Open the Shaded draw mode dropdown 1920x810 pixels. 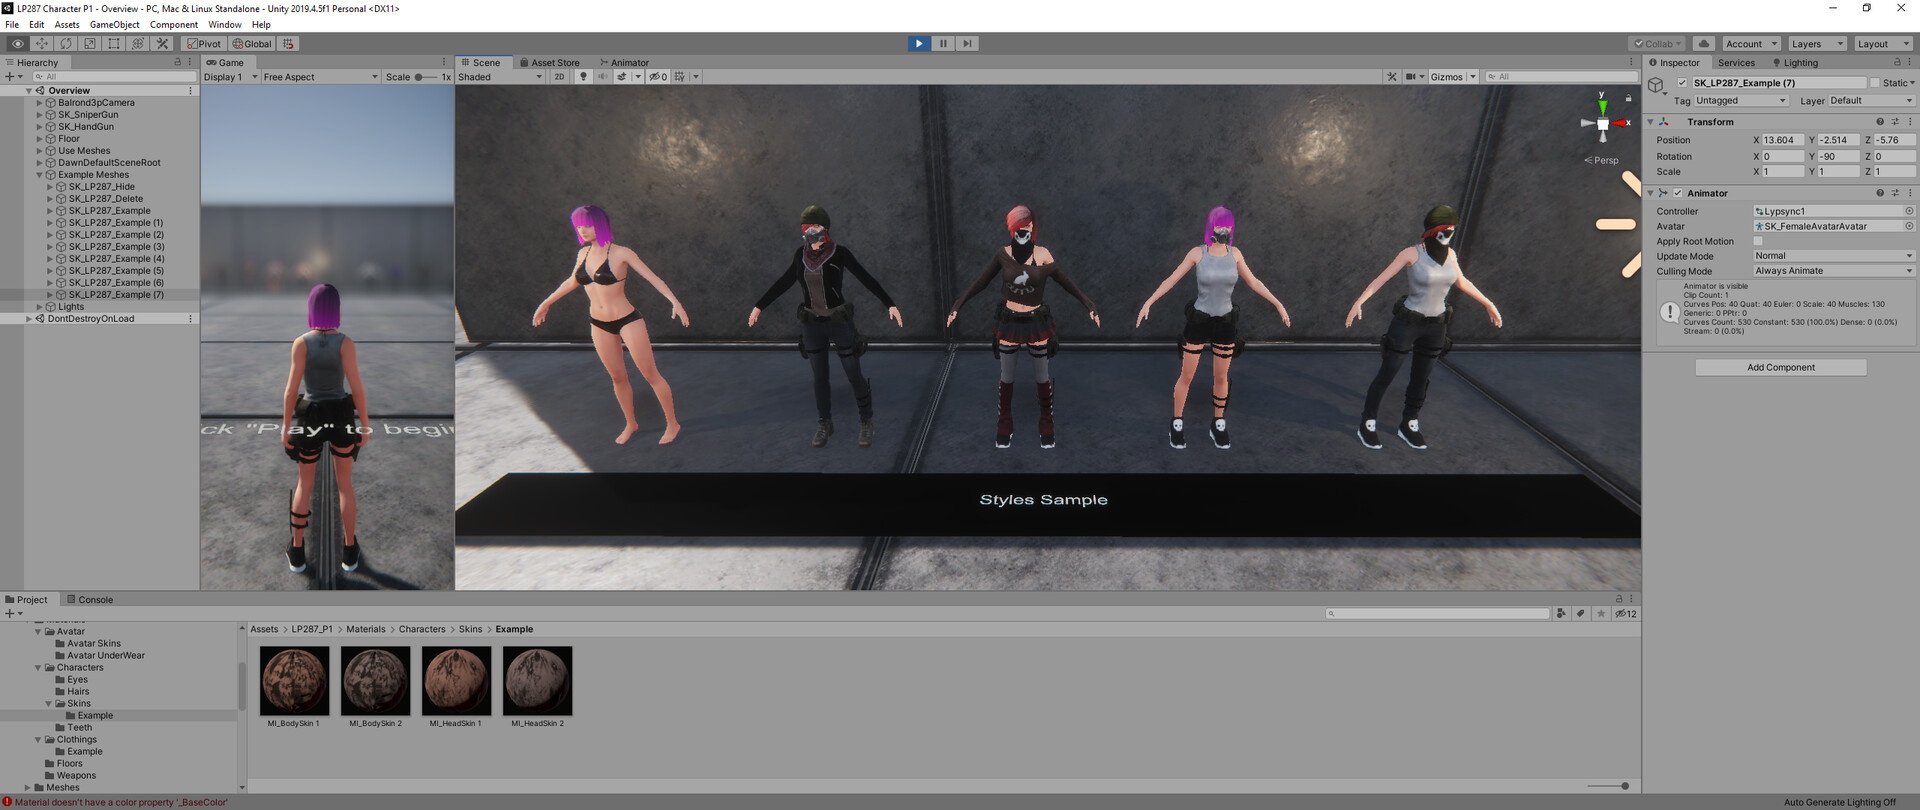[x=500, y=77]
